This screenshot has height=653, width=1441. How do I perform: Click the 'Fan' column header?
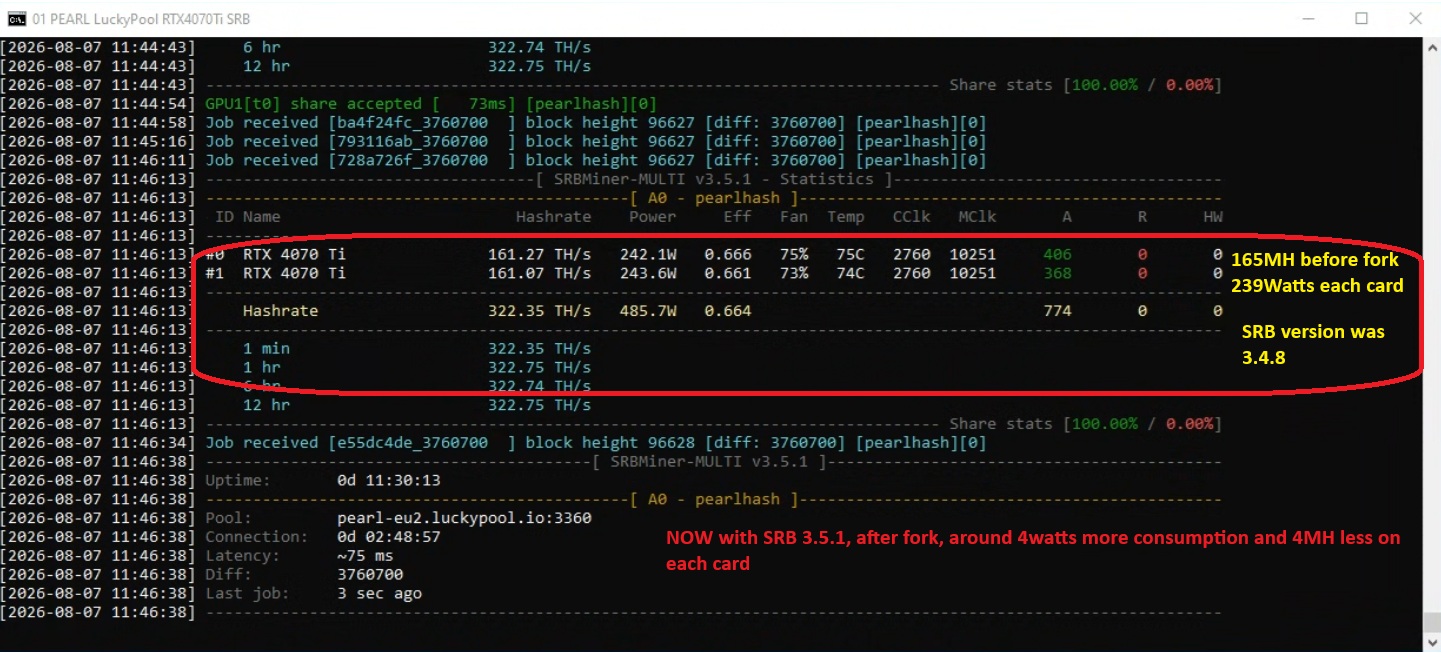pyautogui.click(x=794, y=217)
